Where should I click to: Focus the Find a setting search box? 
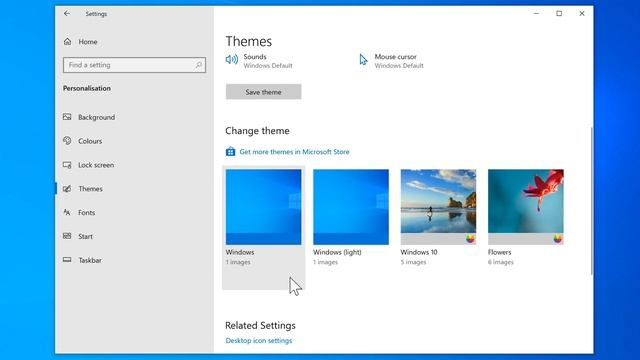tap(134, 65)
